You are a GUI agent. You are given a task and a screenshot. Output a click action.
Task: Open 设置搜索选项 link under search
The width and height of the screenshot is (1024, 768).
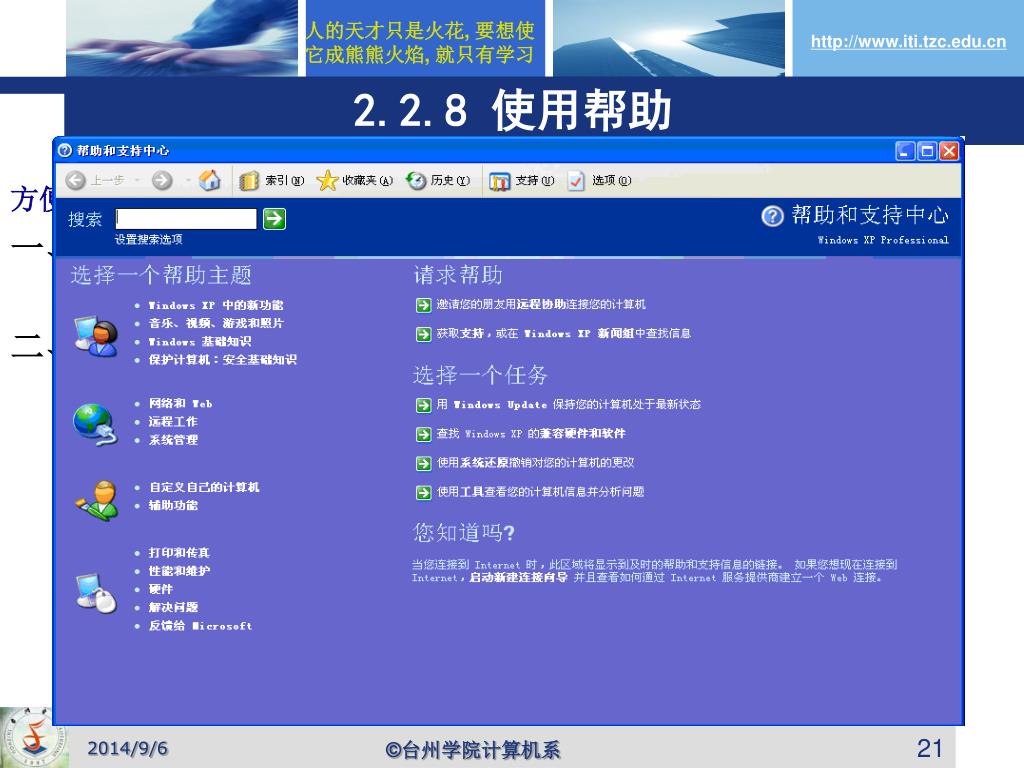148,240
